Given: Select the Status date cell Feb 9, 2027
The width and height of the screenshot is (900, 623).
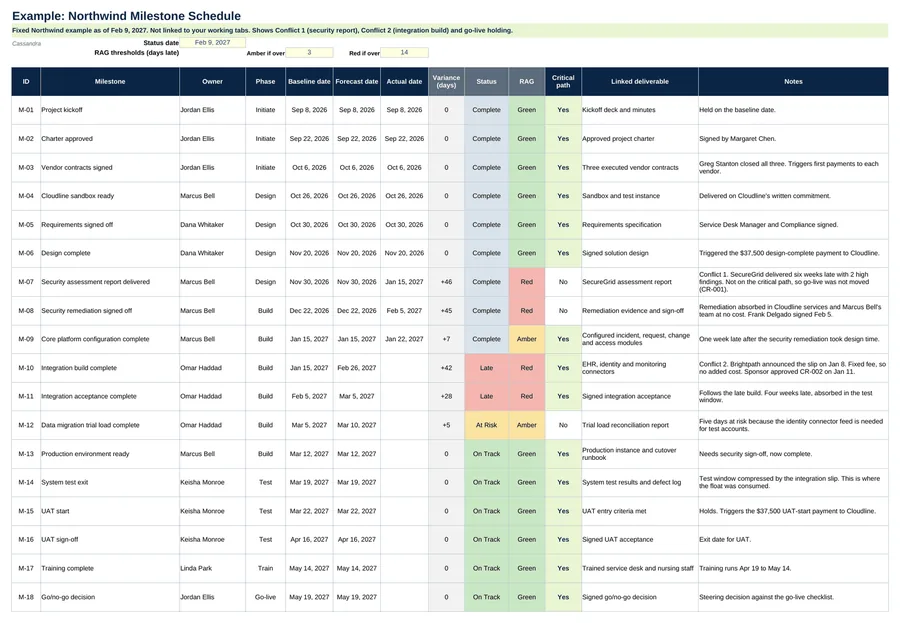Looking at the screenshot, I should pyautogui.click(x=212, y=42).
